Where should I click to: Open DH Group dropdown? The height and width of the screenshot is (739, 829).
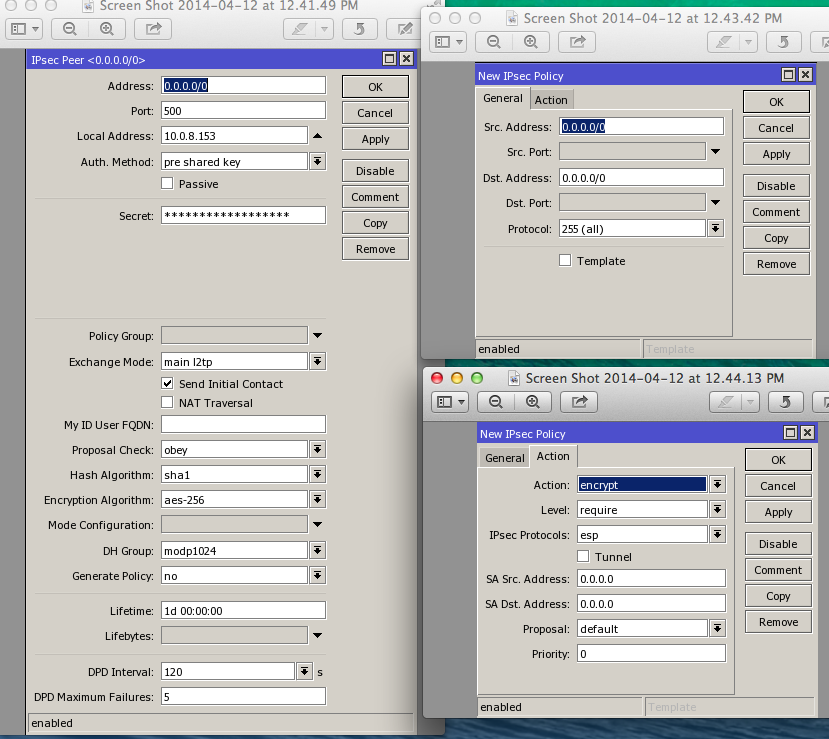coord(317,550)
